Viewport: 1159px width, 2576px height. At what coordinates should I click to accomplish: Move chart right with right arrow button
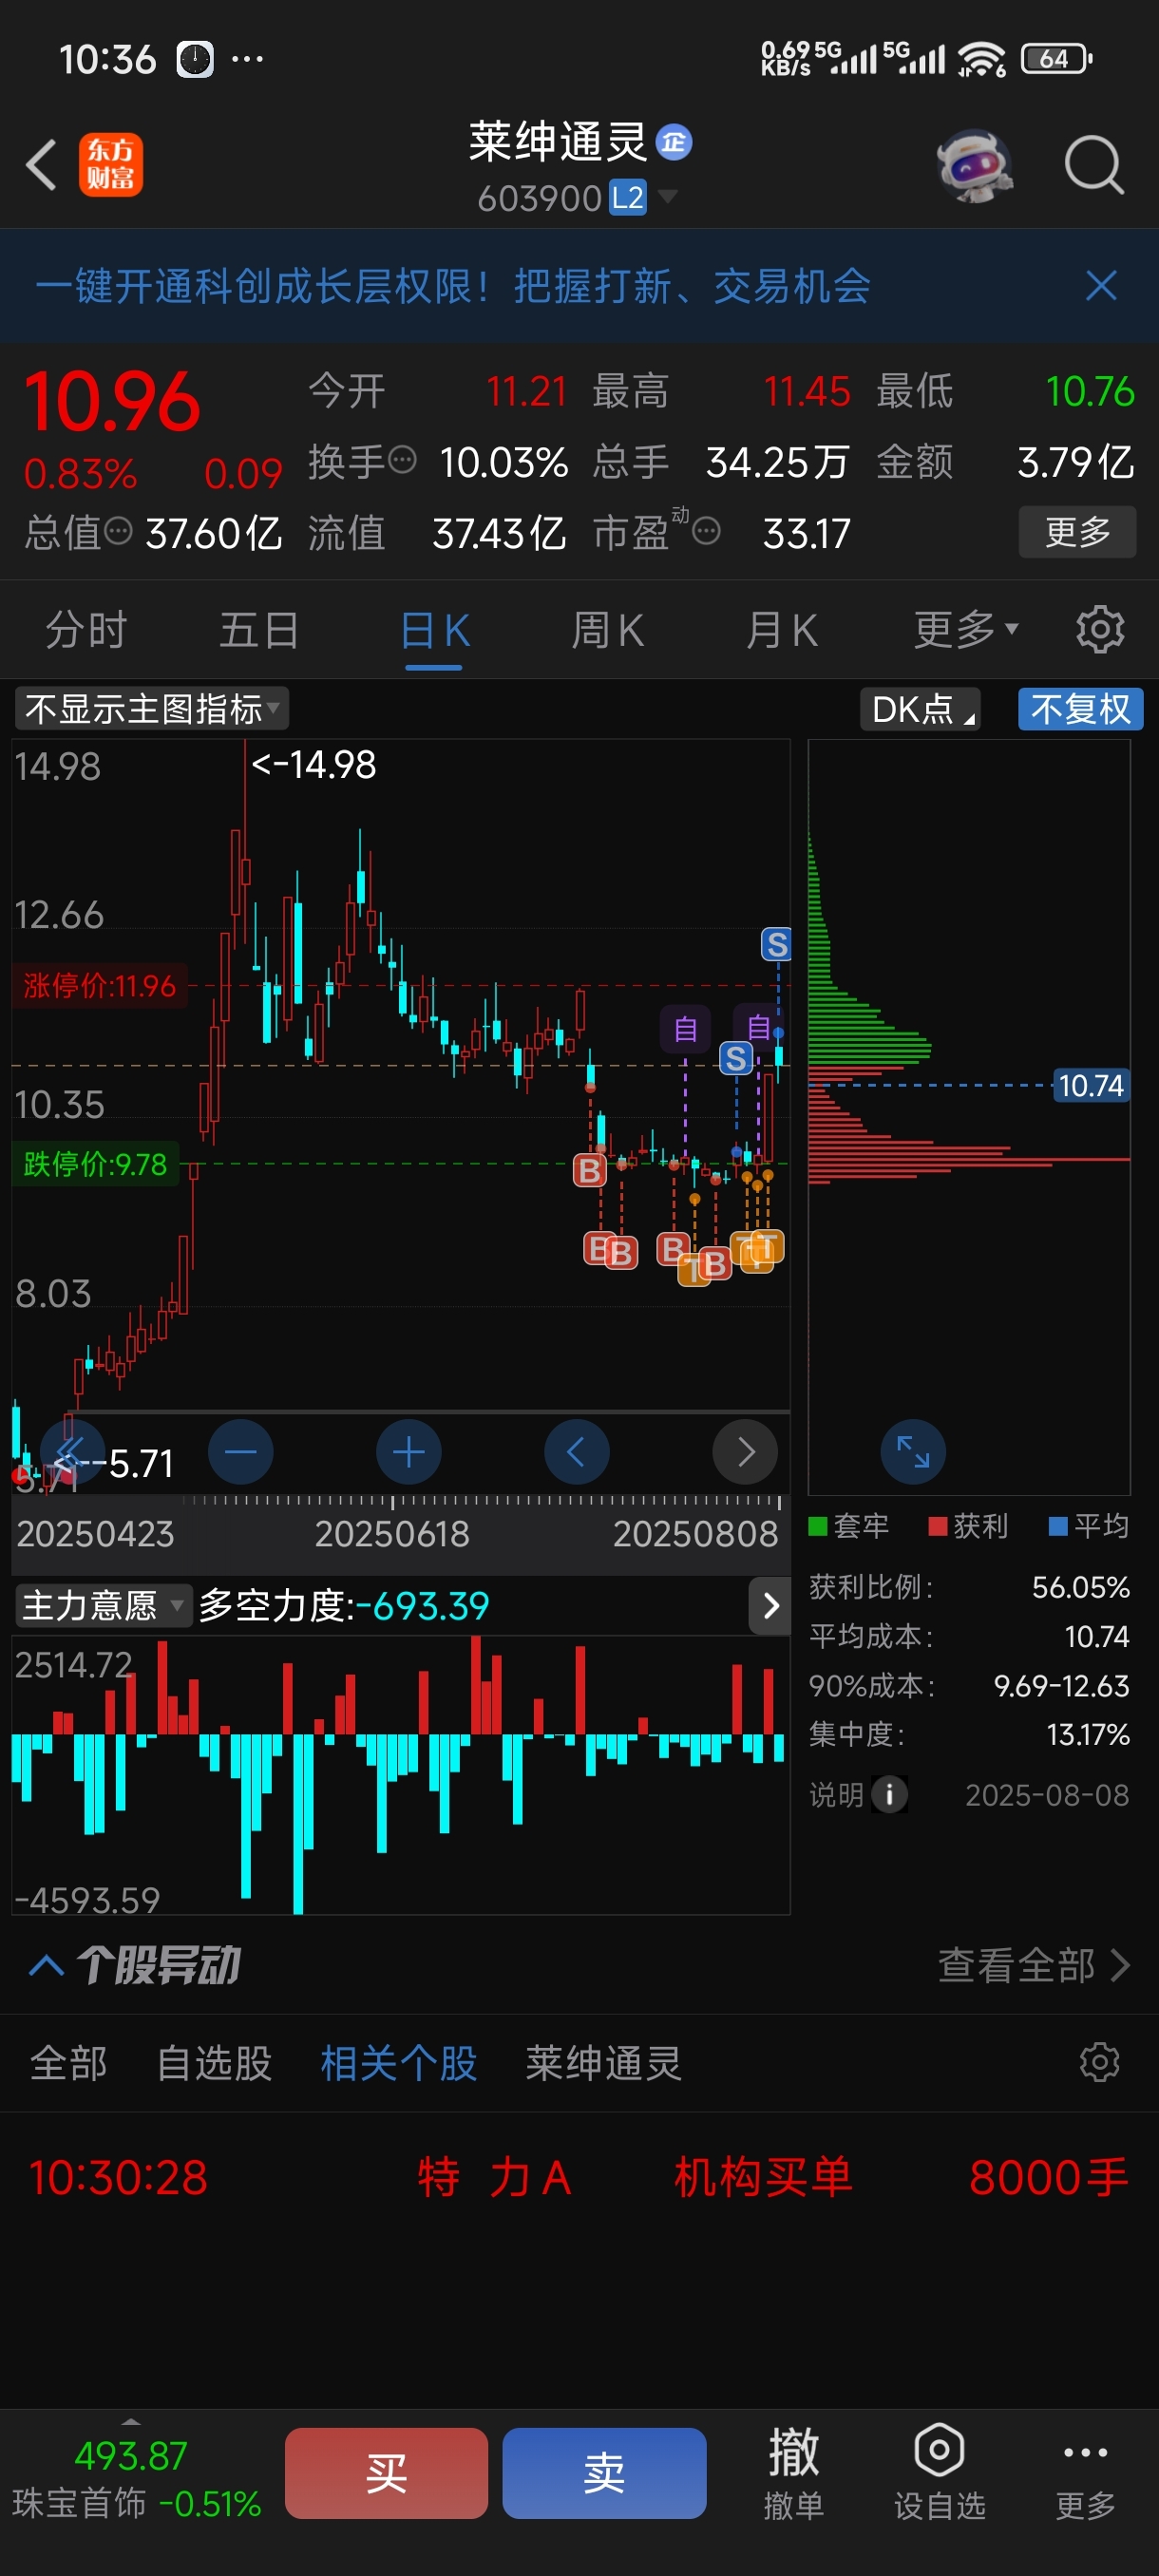click(x=745, y=1451)
